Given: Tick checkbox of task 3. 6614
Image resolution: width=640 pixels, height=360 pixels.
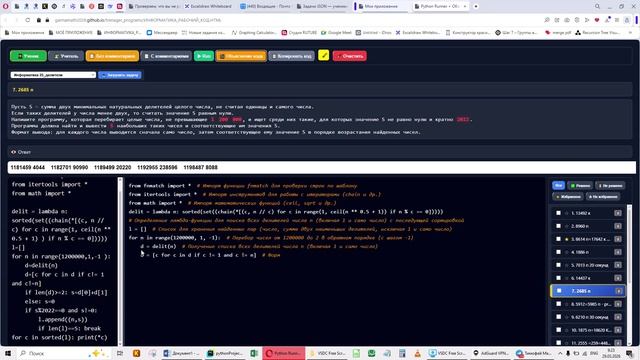Looking at the screenshot, I should [x=558, y=239].
